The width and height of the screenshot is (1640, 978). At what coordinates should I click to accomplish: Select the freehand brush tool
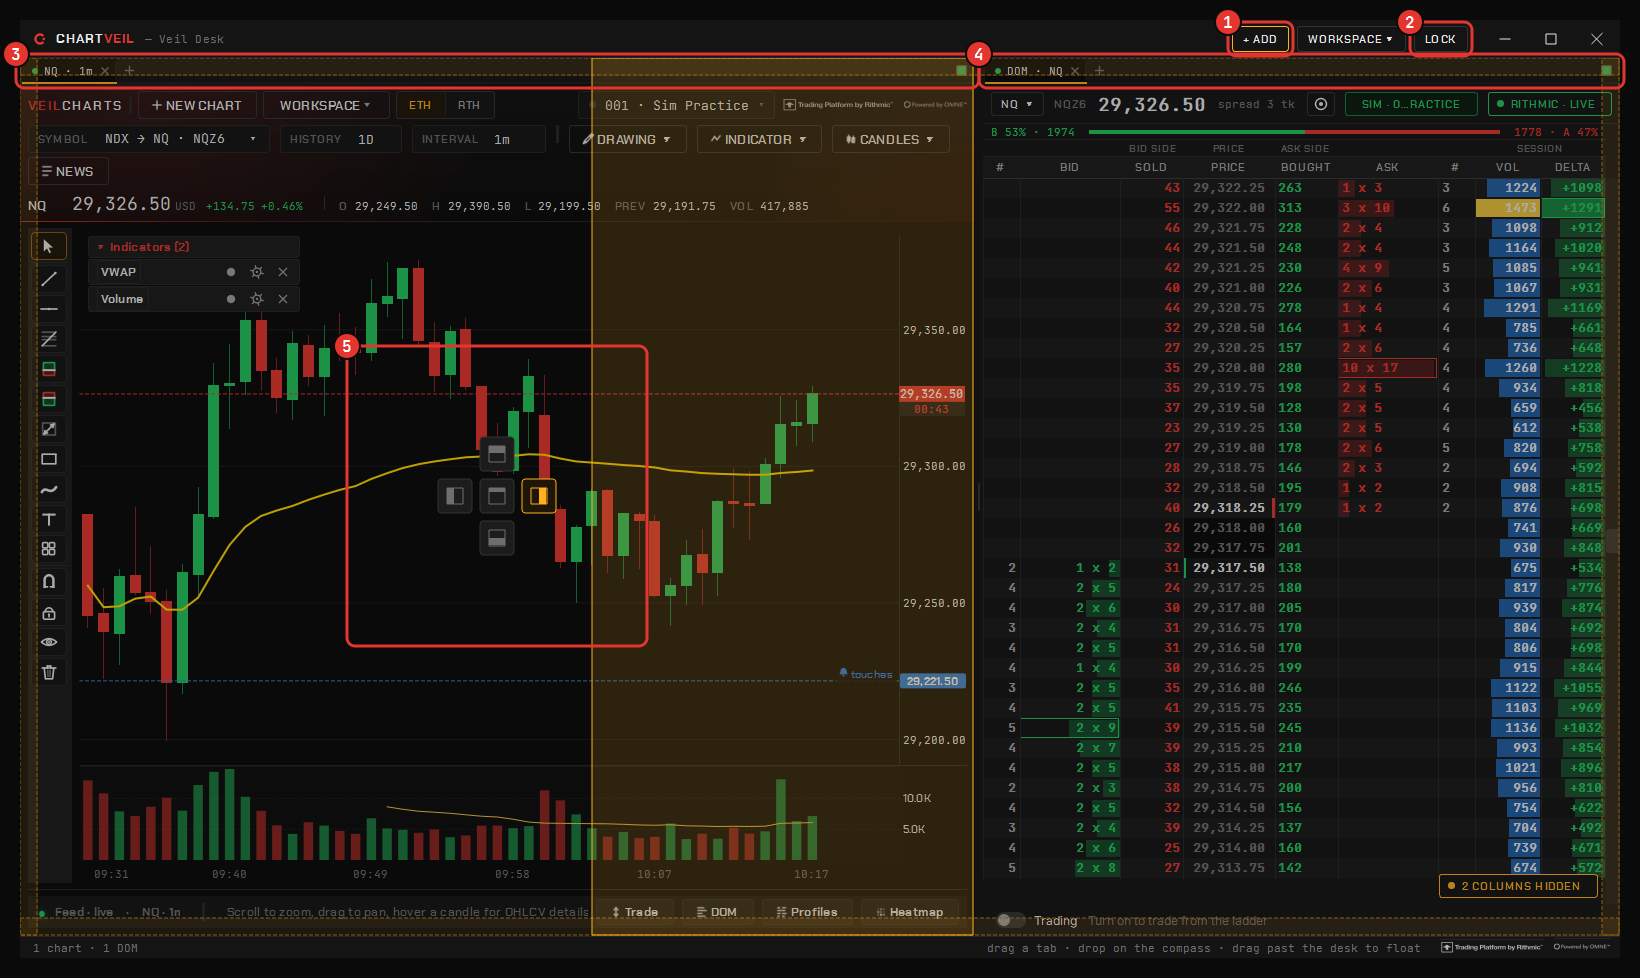48,490
